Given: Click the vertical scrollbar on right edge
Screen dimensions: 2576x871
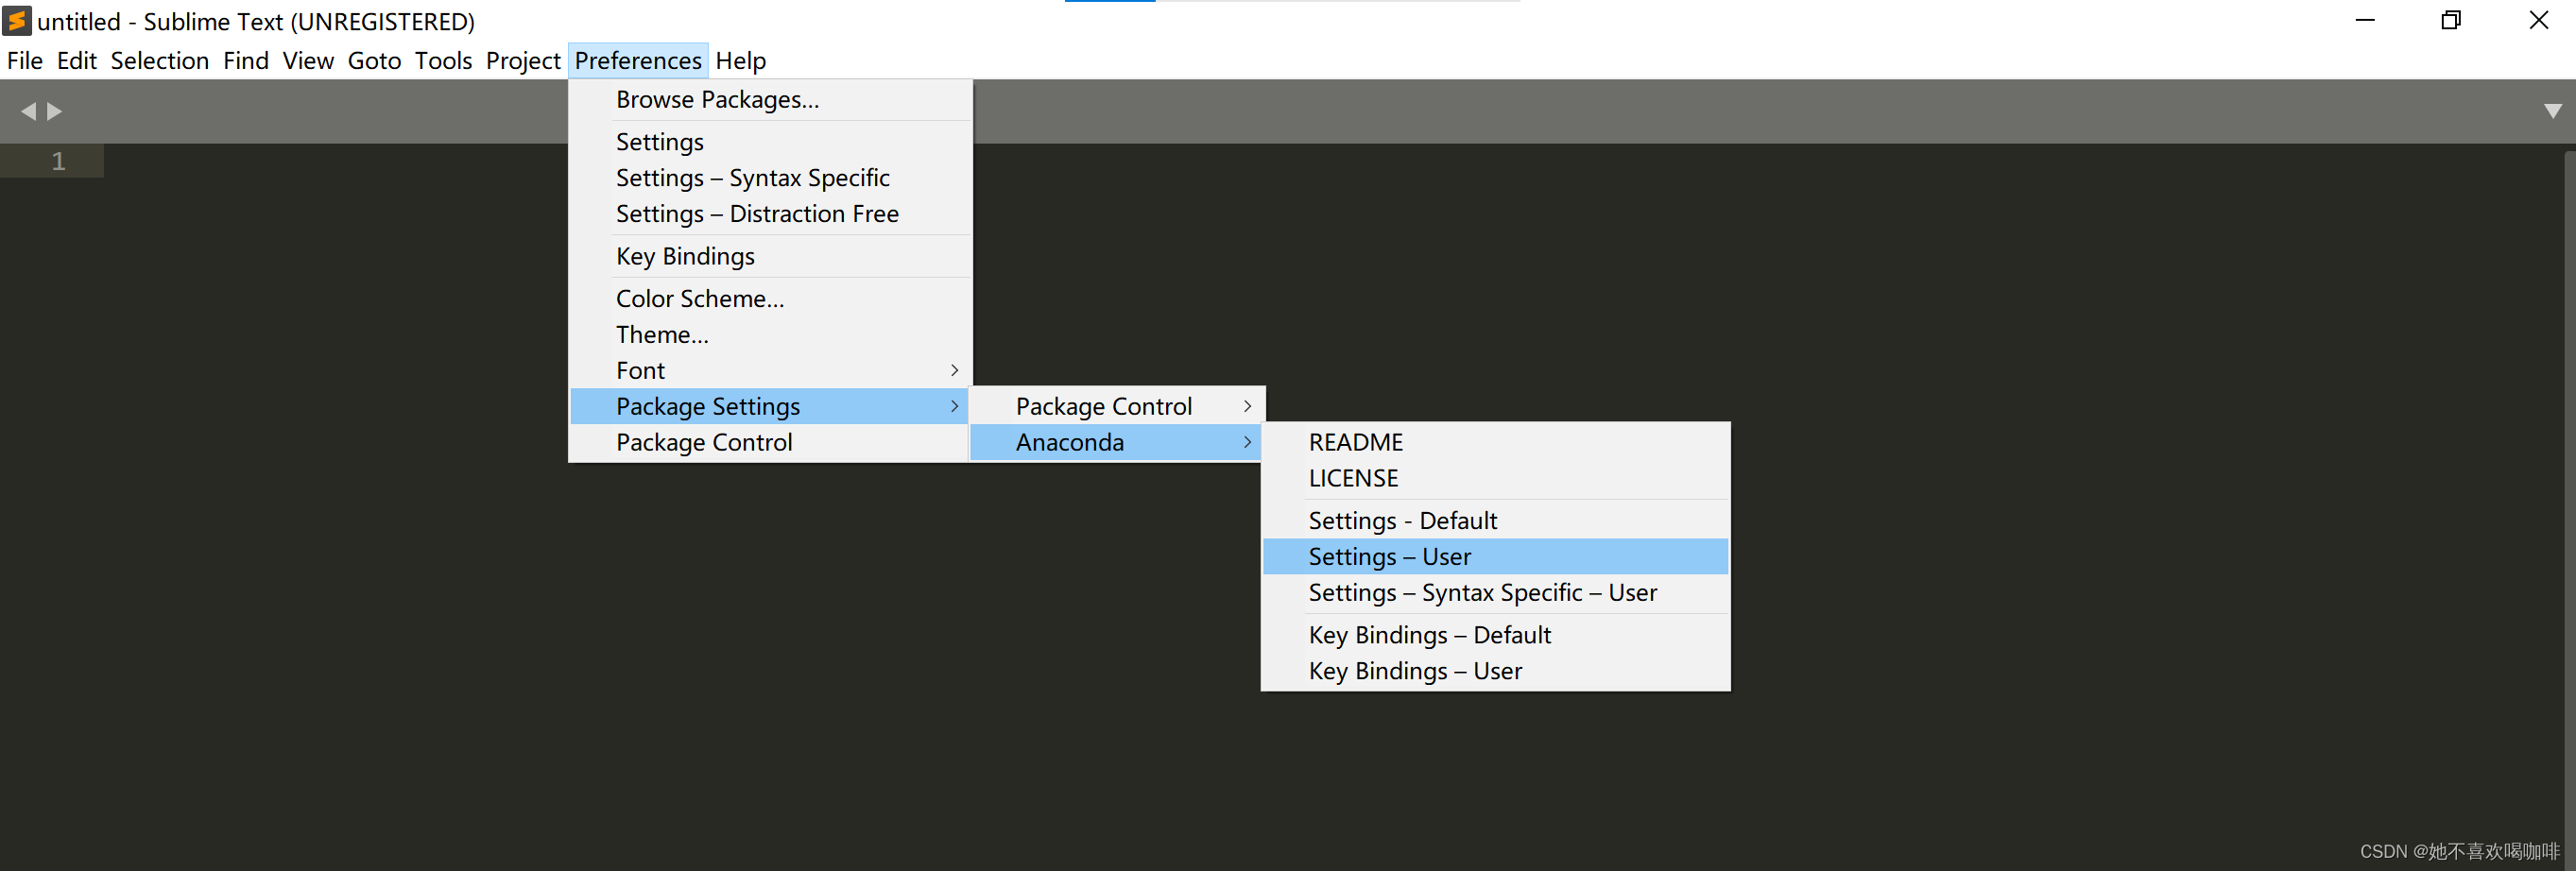Looking at the screenshot, I should point(2569,500).
